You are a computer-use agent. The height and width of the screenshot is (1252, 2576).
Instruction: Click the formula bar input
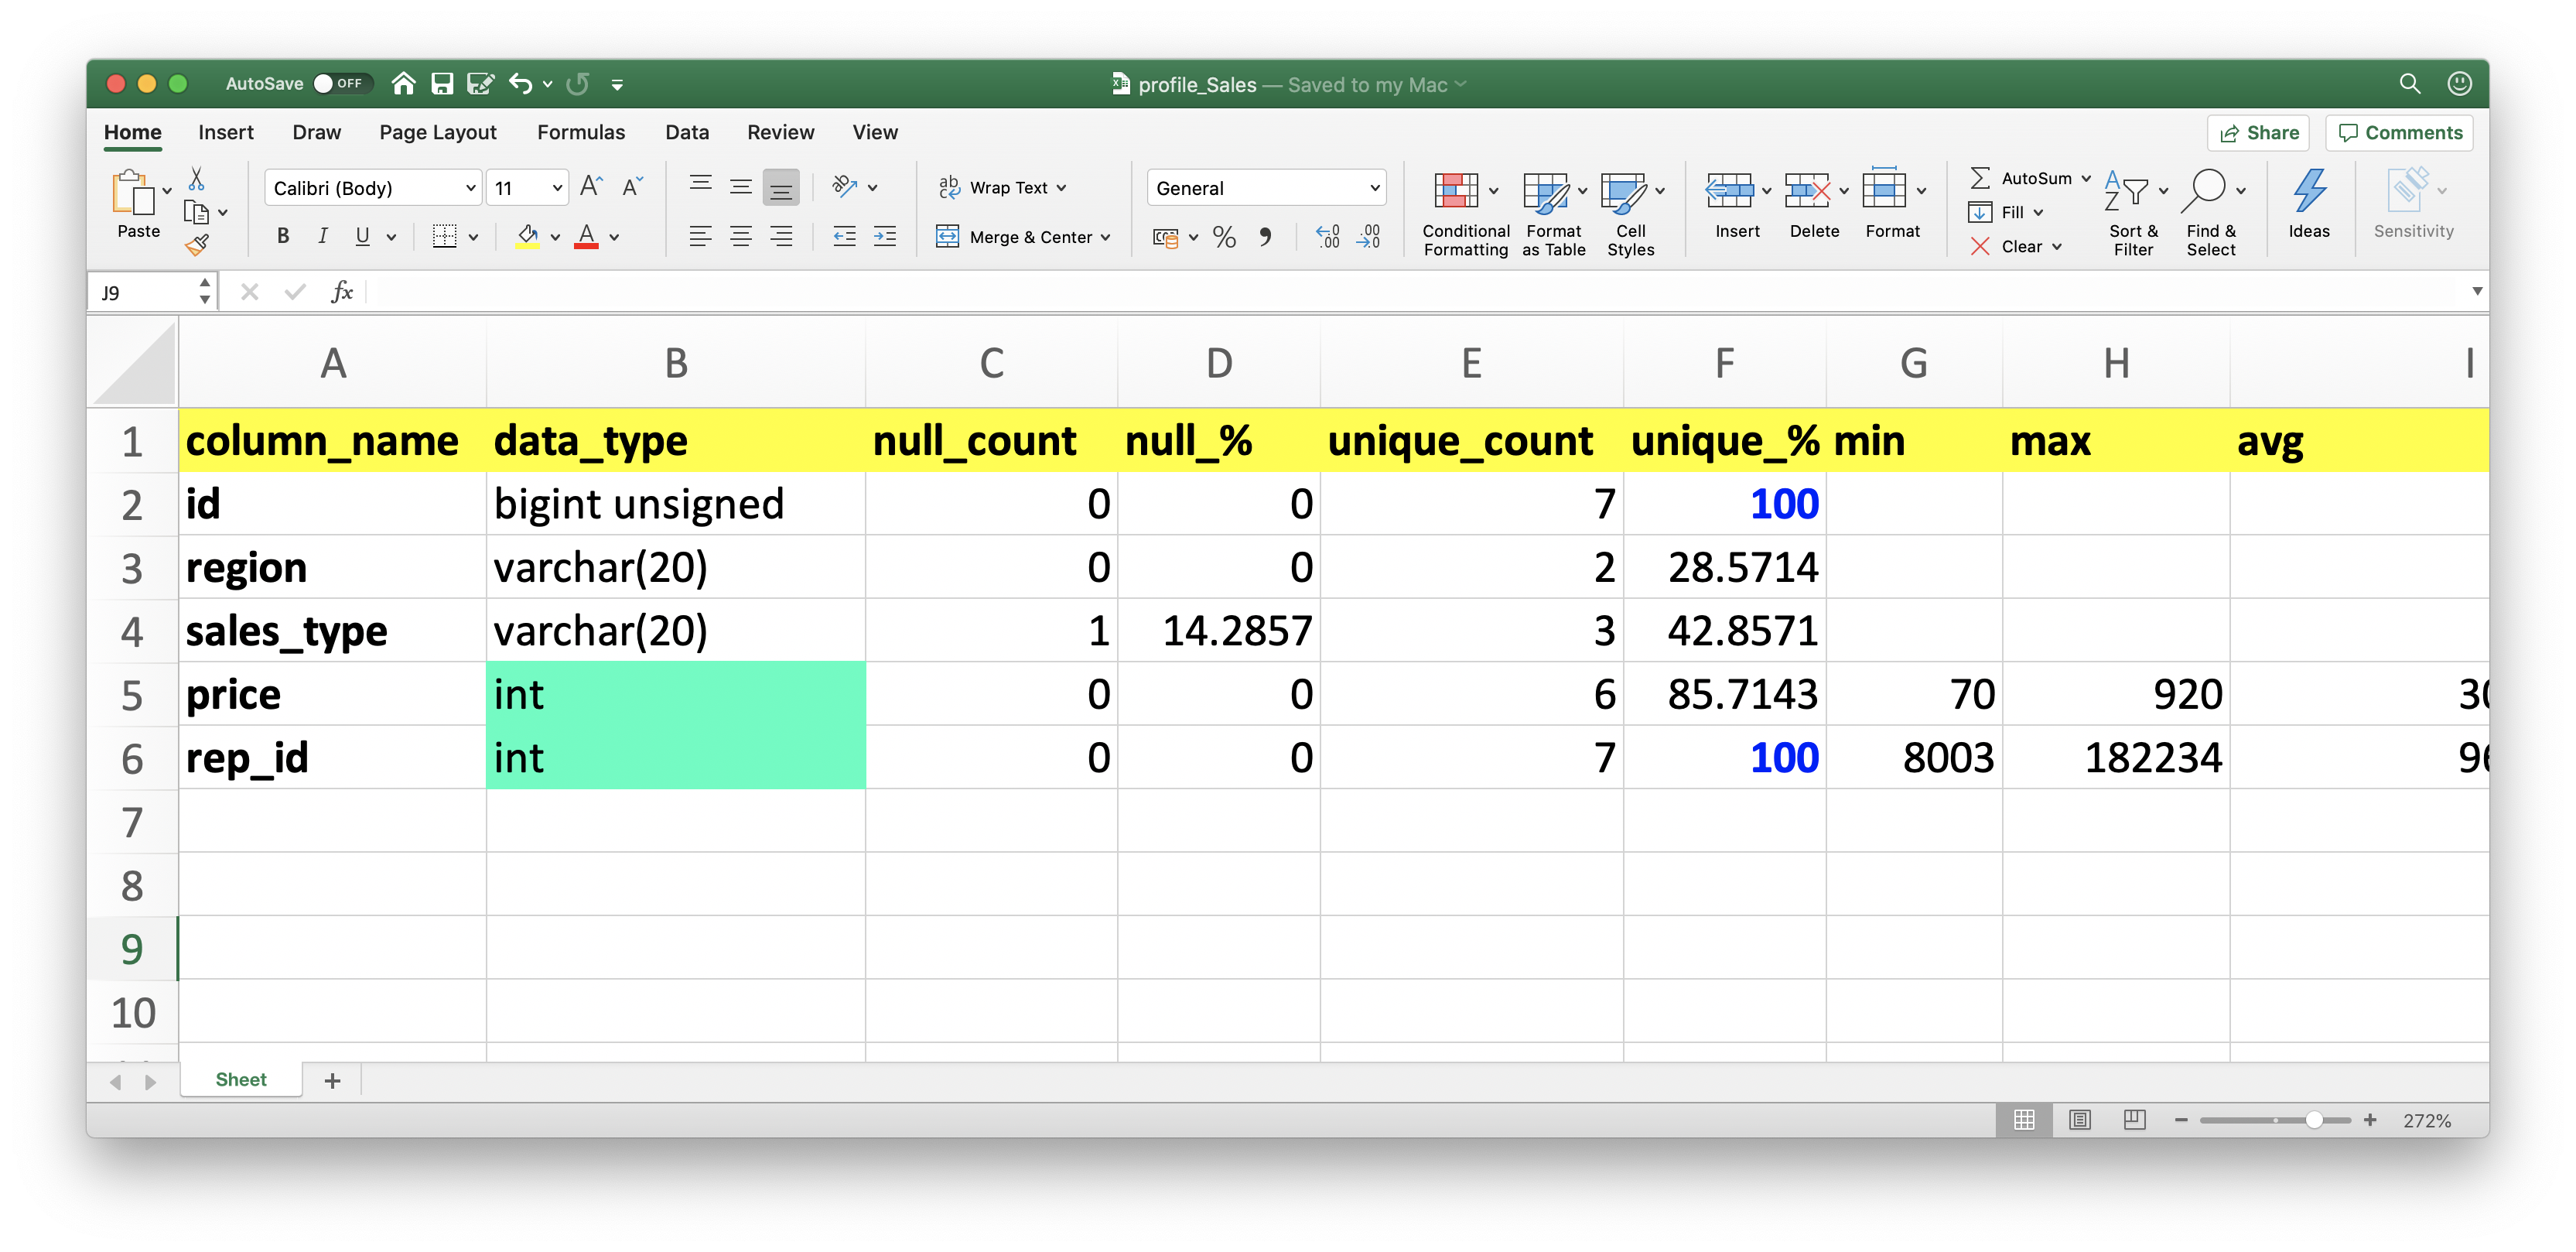click(1415, 292)
